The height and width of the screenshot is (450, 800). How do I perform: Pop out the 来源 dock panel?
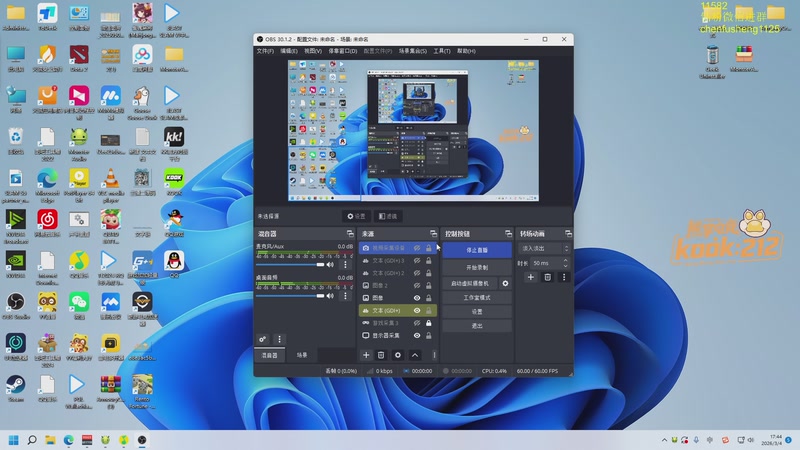click(x=433, y=234)
